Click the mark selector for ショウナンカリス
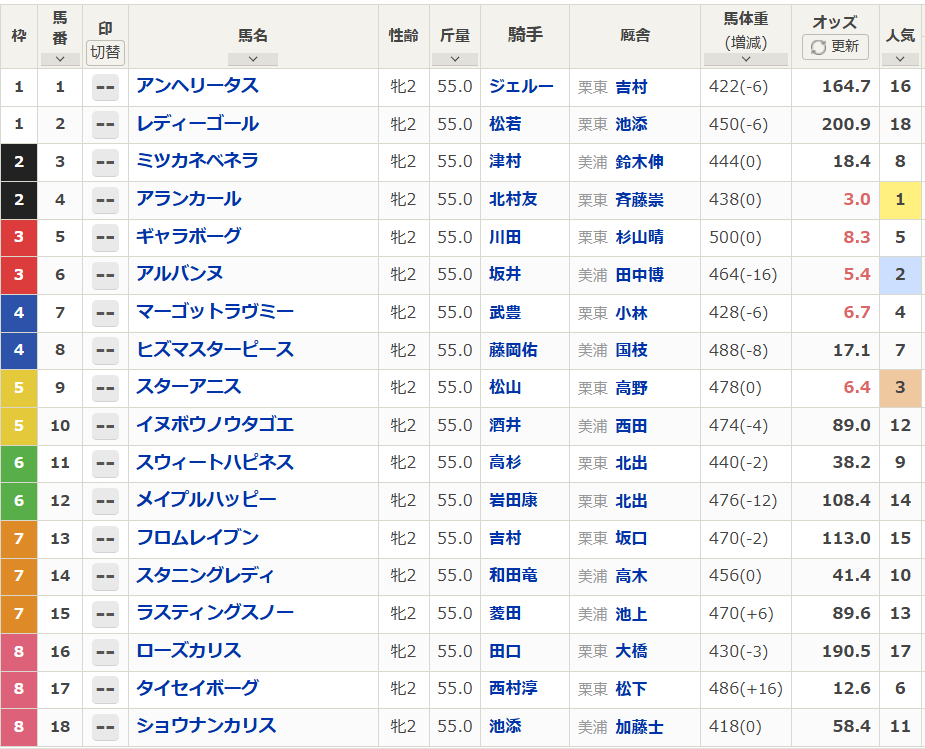The image size is (925, 749). (x=105, y=726)
